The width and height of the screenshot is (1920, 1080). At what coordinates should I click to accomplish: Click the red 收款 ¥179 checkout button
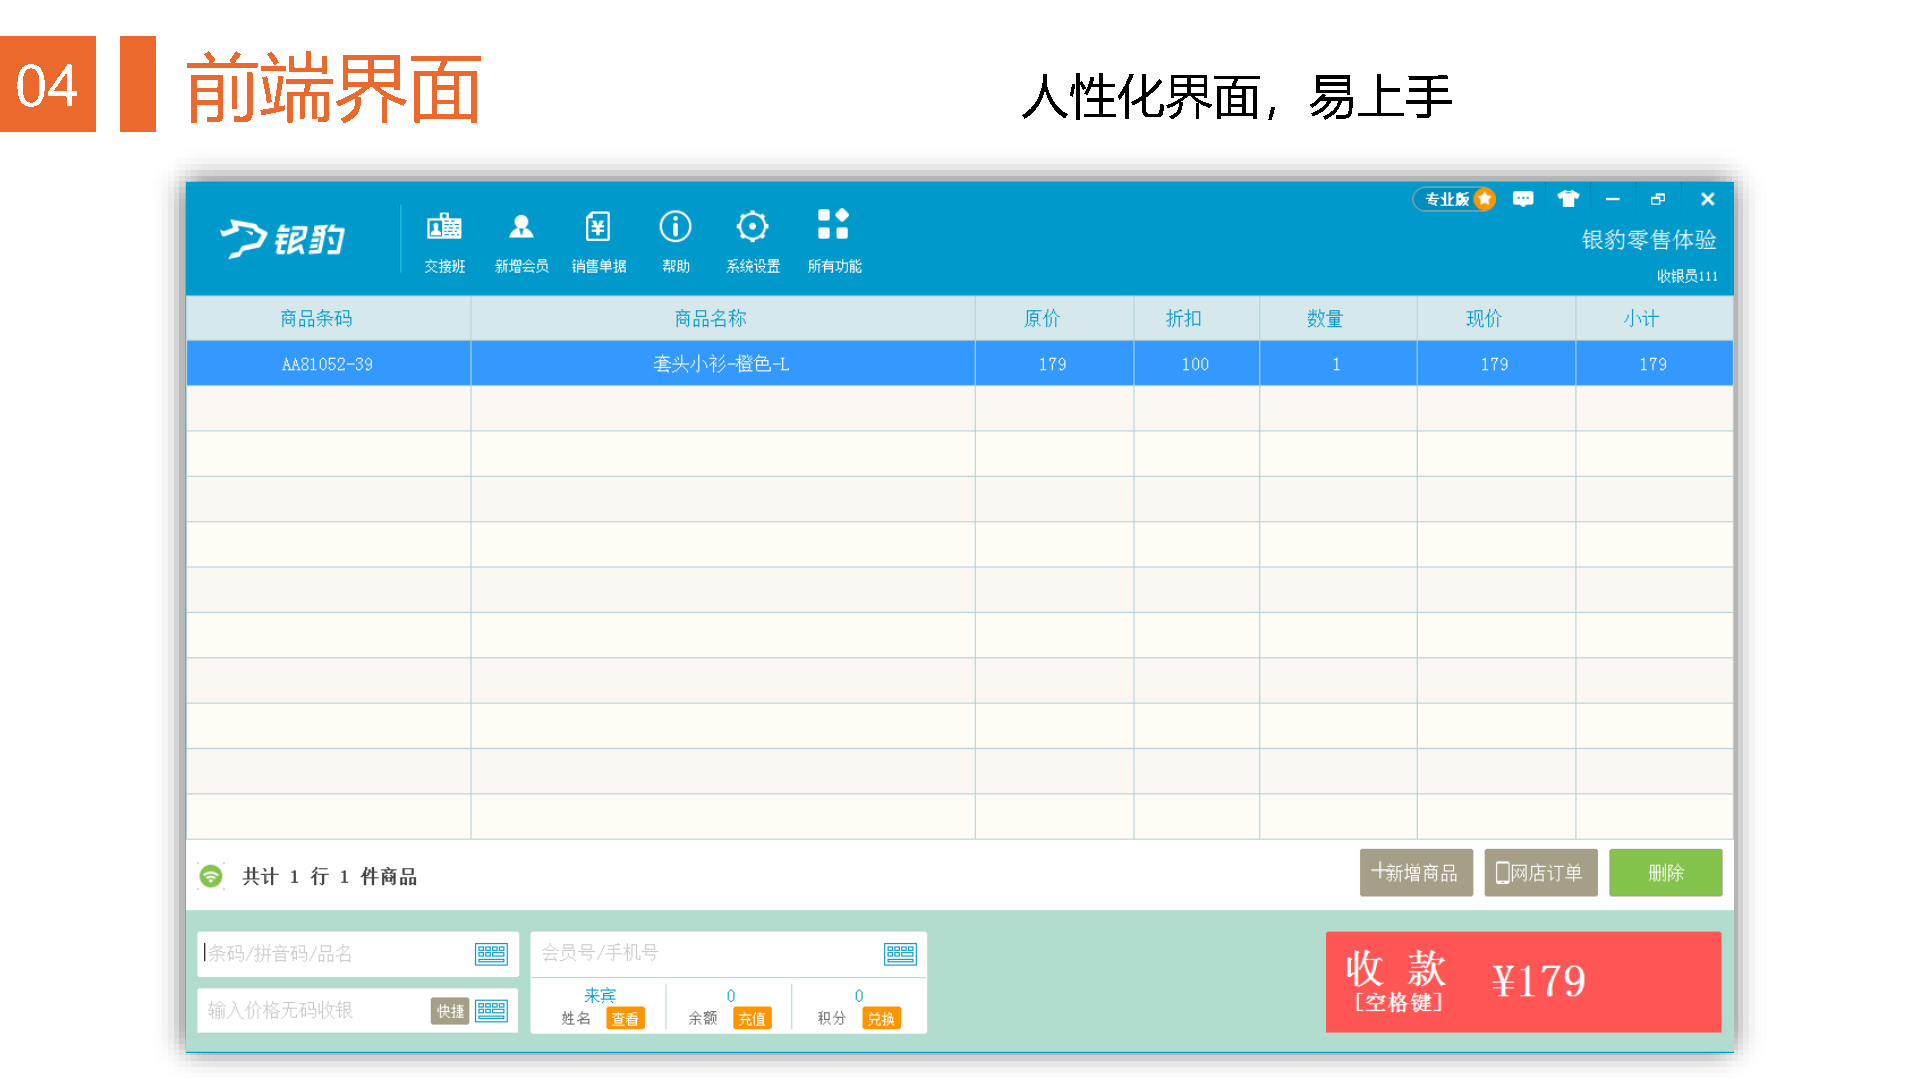1523,982
